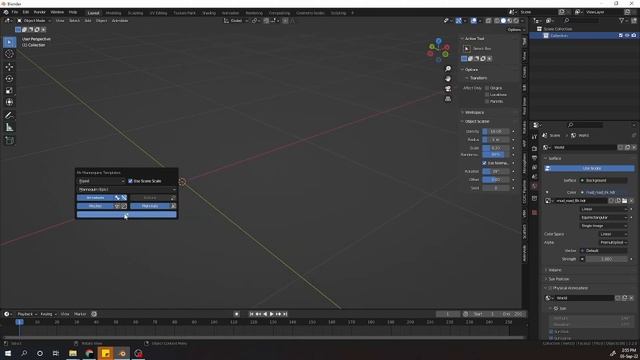Open the Output properties tab icon
Screen dimensions: 640x360
coord(534,158)
